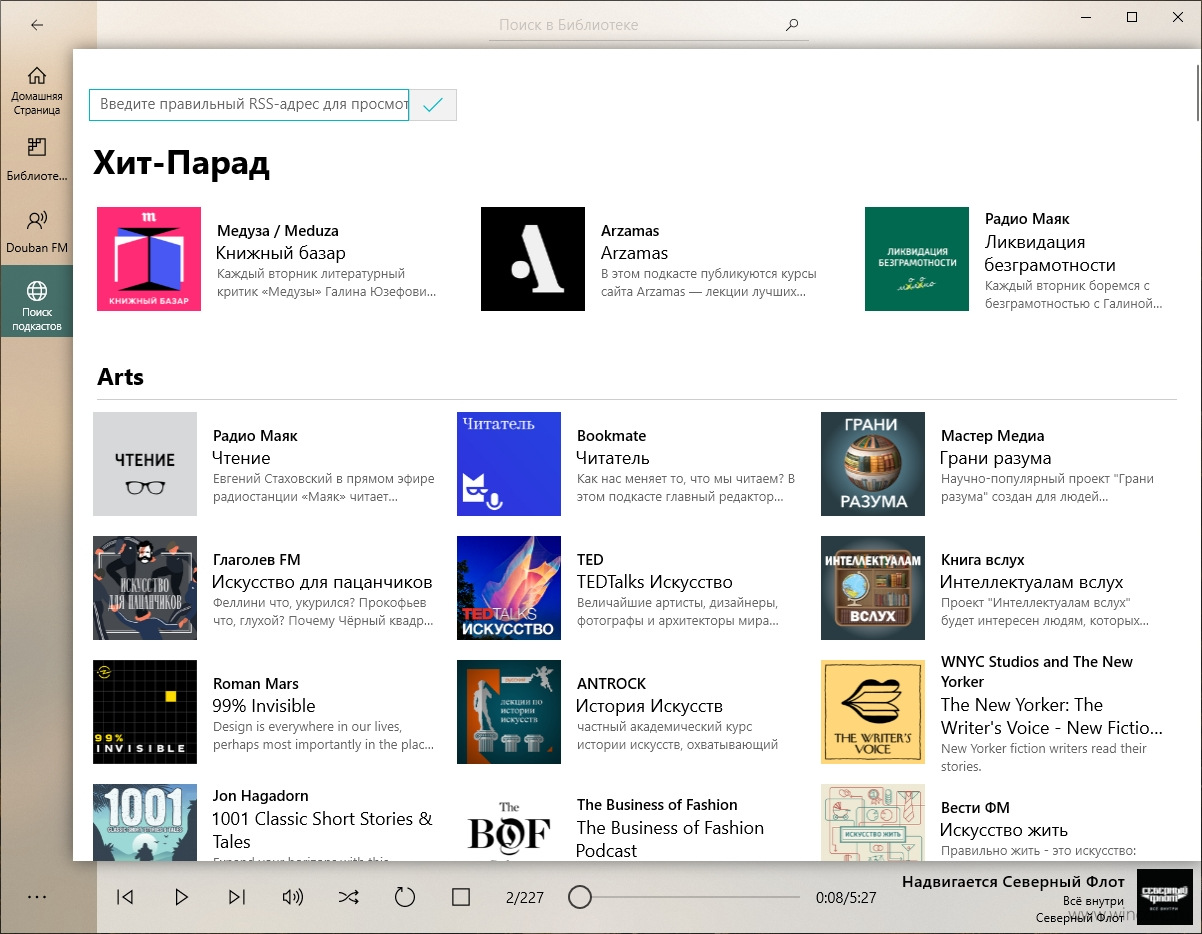Viewport: 1202px width, 934px height.
Task: Select the Чтение podcast cover with glasses
Action: tap(145, 464)
